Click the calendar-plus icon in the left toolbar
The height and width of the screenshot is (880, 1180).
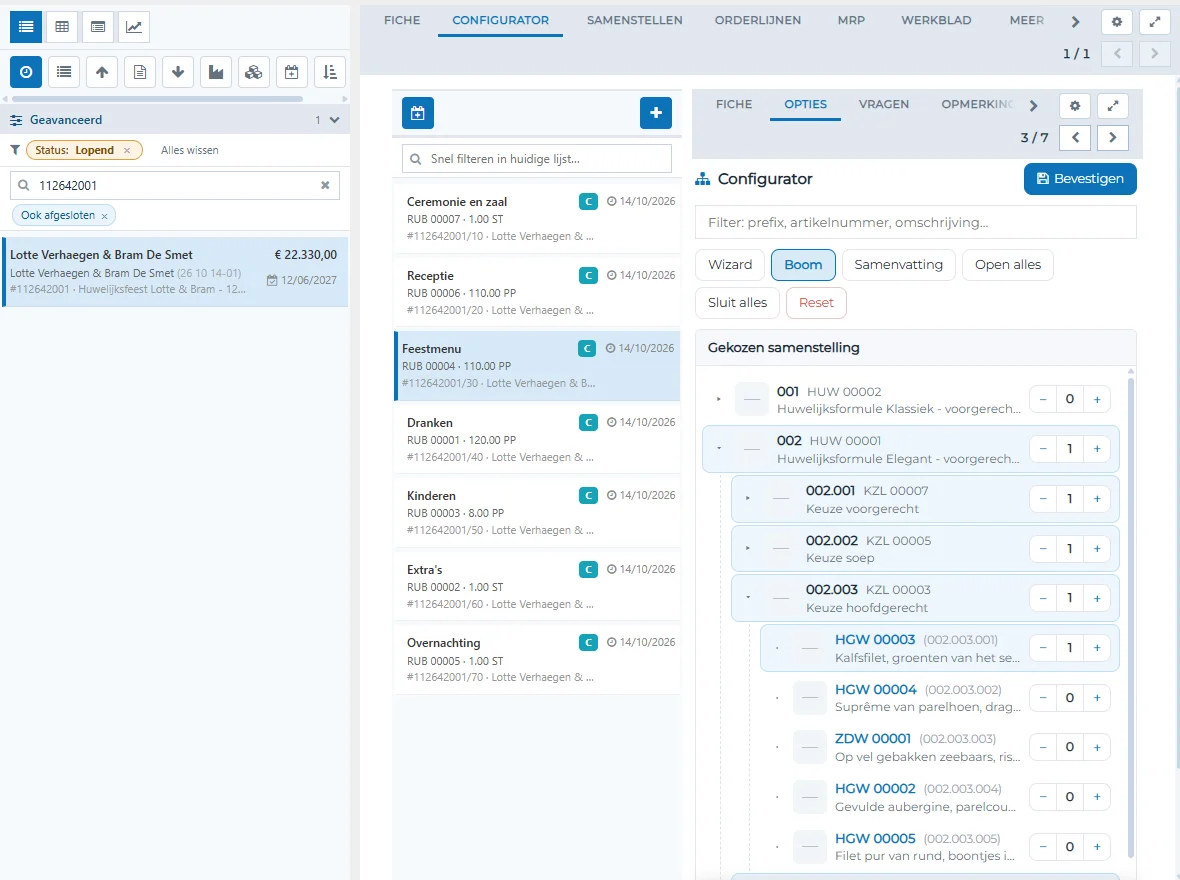point(291,72)
